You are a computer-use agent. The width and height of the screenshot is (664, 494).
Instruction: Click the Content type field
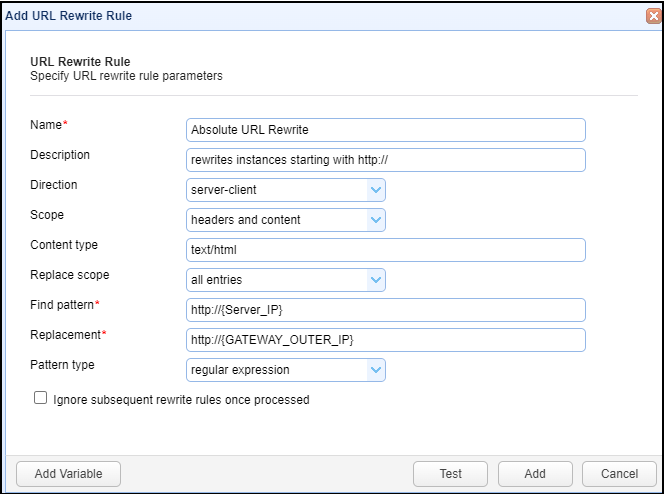pos(386,250)
